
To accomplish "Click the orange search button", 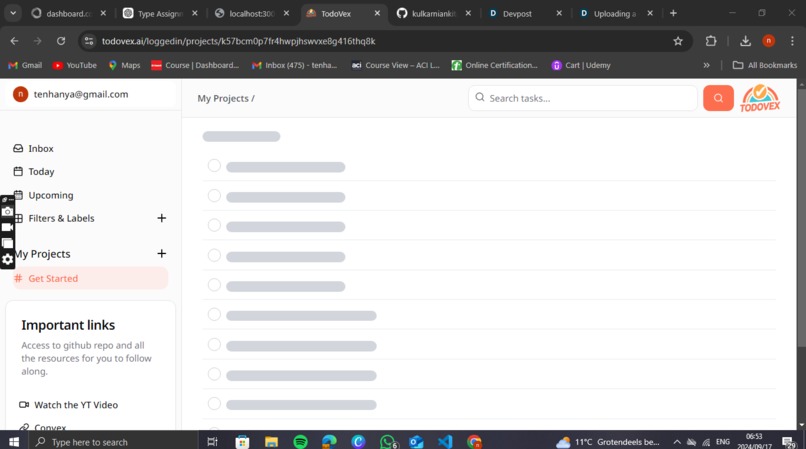I will pos(718,98).
